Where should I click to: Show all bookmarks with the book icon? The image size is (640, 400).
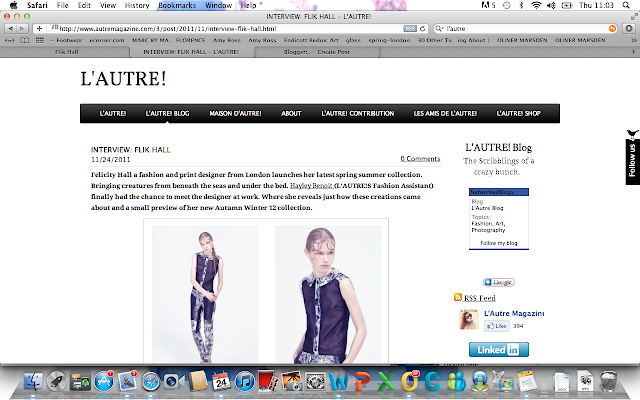pyautogui.click(x=24, y=40)
